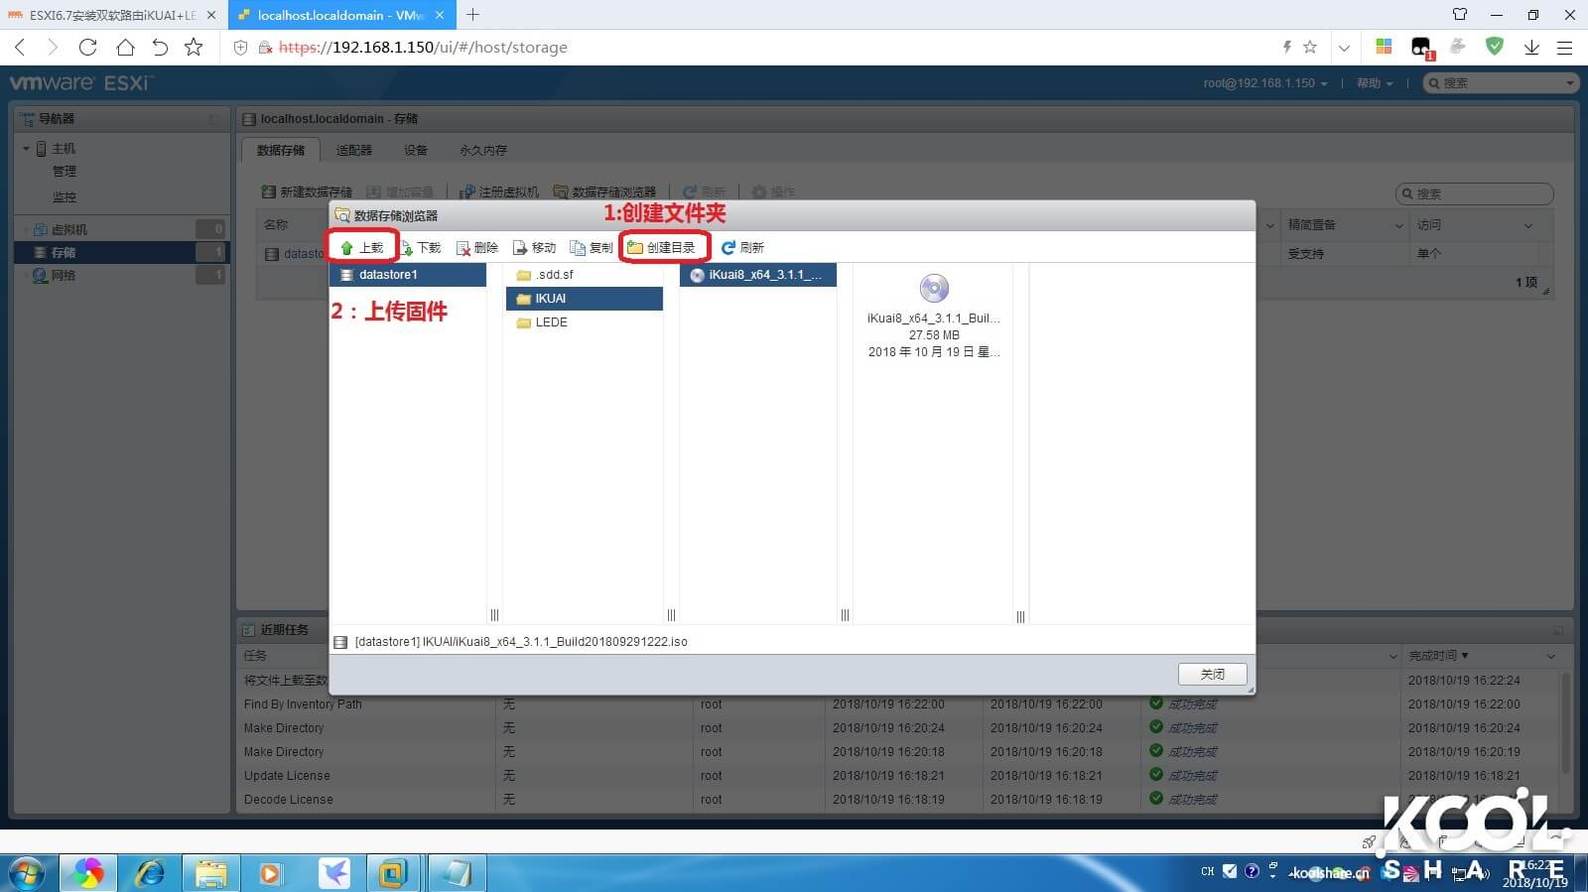Click the 关闭 button to close the browser
This screenshot has width=1588, height=892.
1212,674
